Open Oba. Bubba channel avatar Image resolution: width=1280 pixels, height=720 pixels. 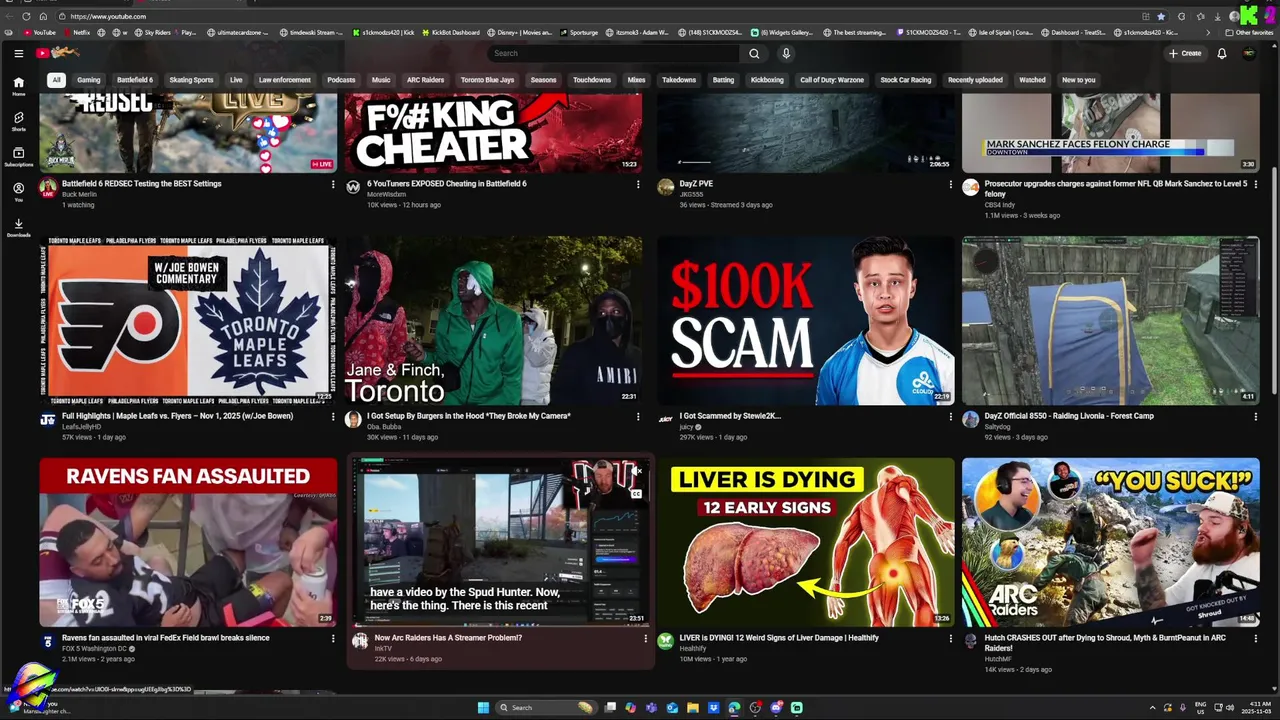353,419
